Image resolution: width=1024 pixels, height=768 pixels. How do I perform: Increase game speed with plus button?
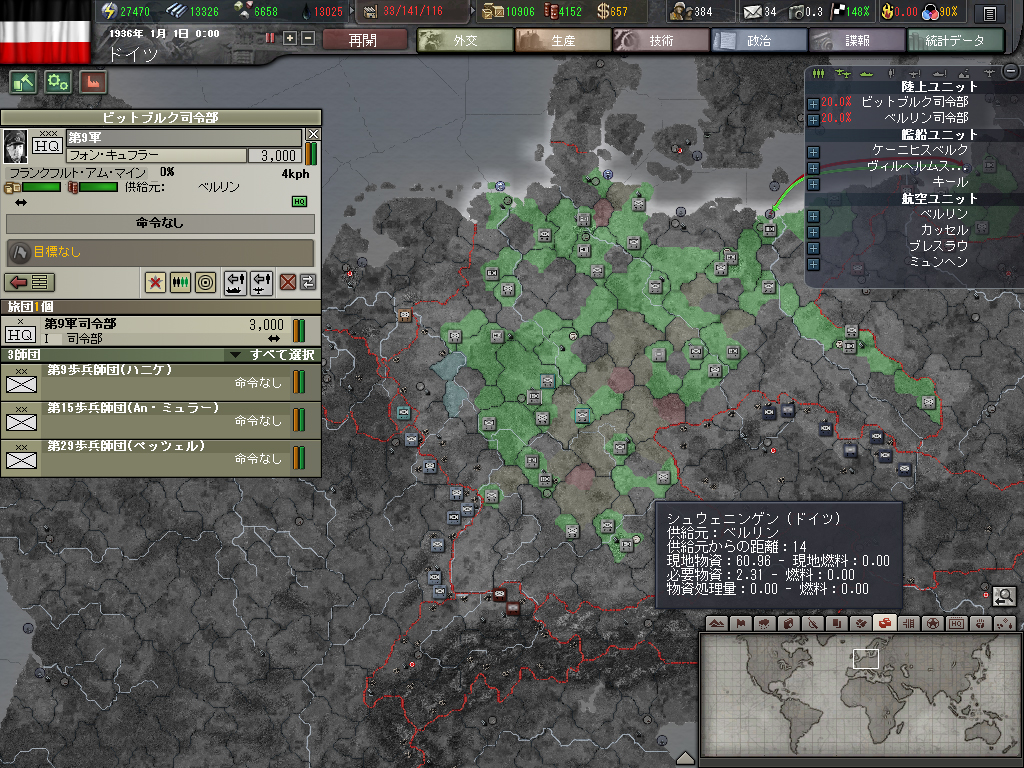(290, 38)
